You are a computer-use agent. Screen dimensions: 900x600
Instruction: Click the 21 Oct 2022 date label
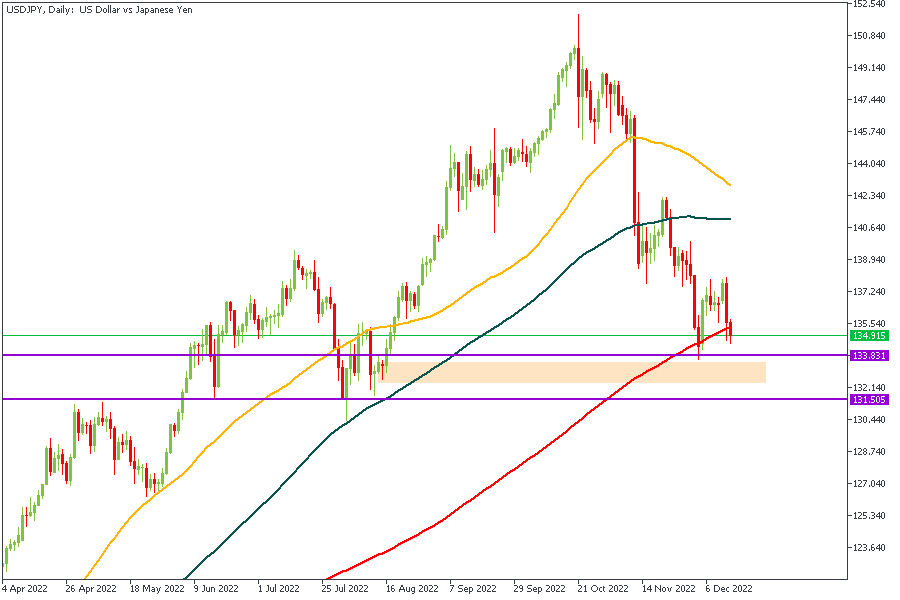(602, 590)
